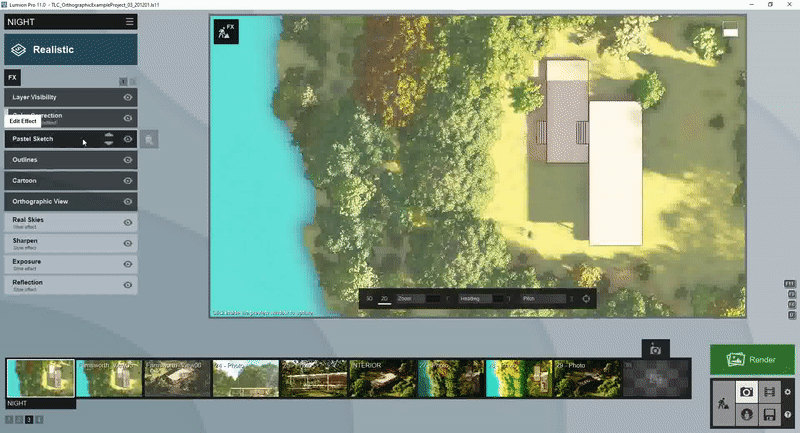
Task: Switch preview to 3D mode
Action: [369, 299]
